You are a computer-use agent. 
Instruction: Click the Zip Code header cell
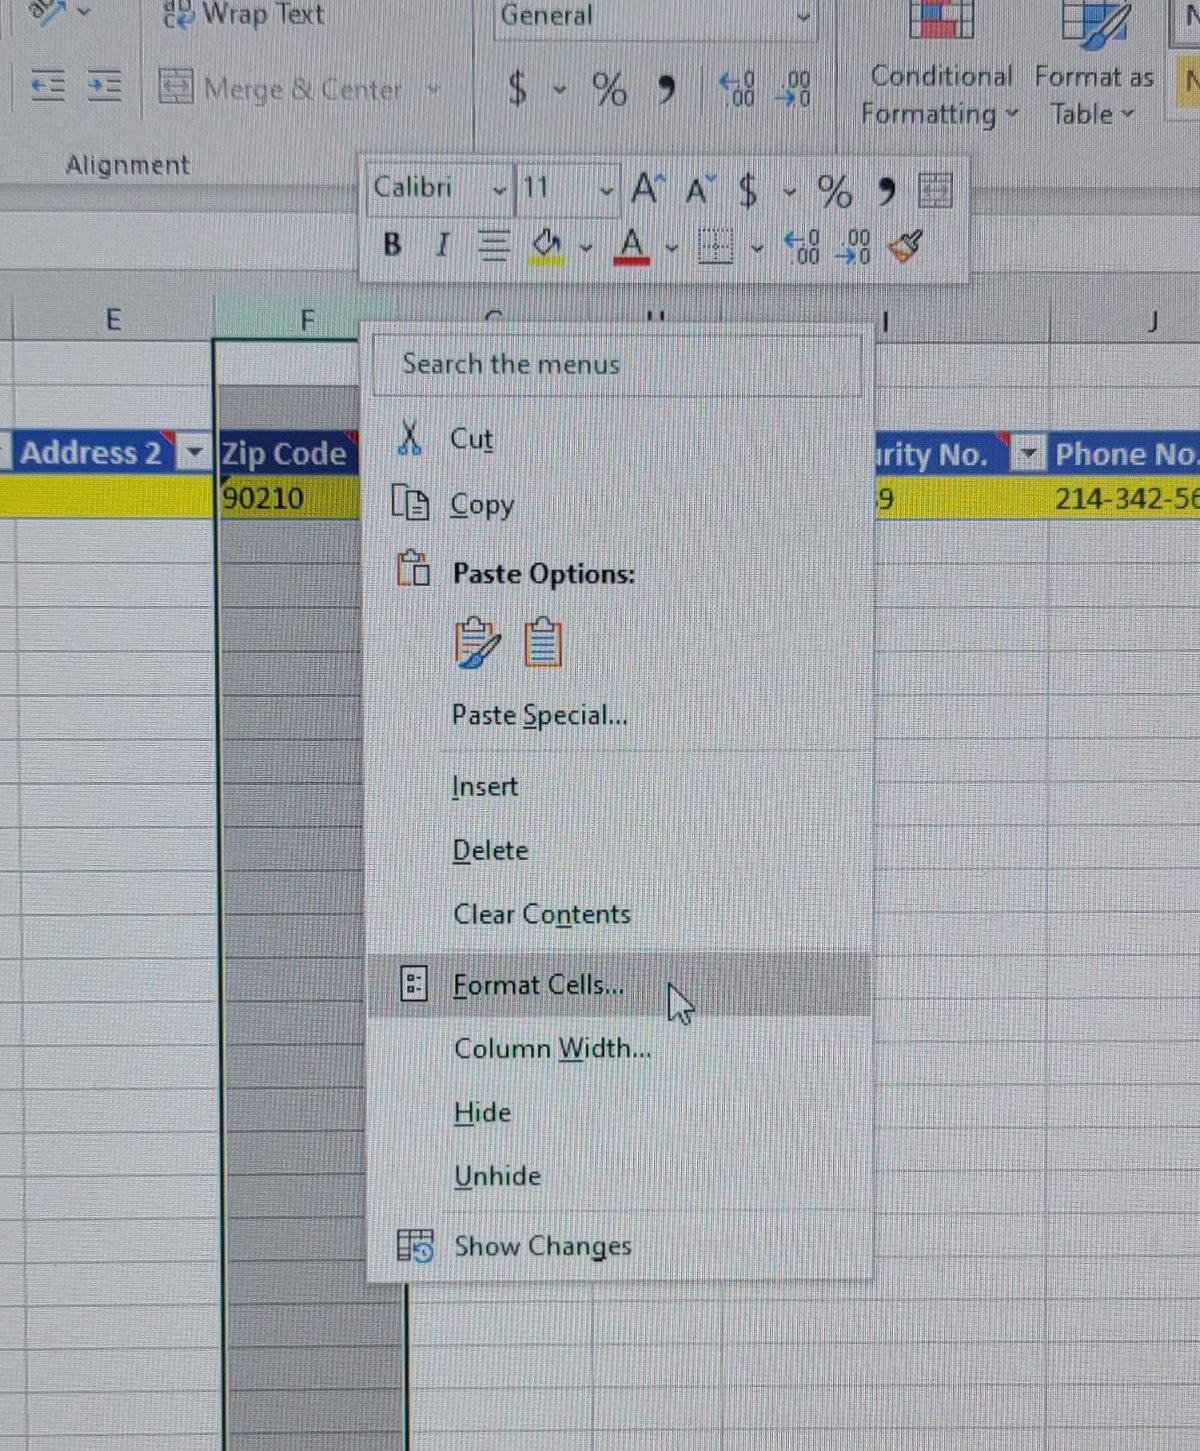tap(288, 453)
